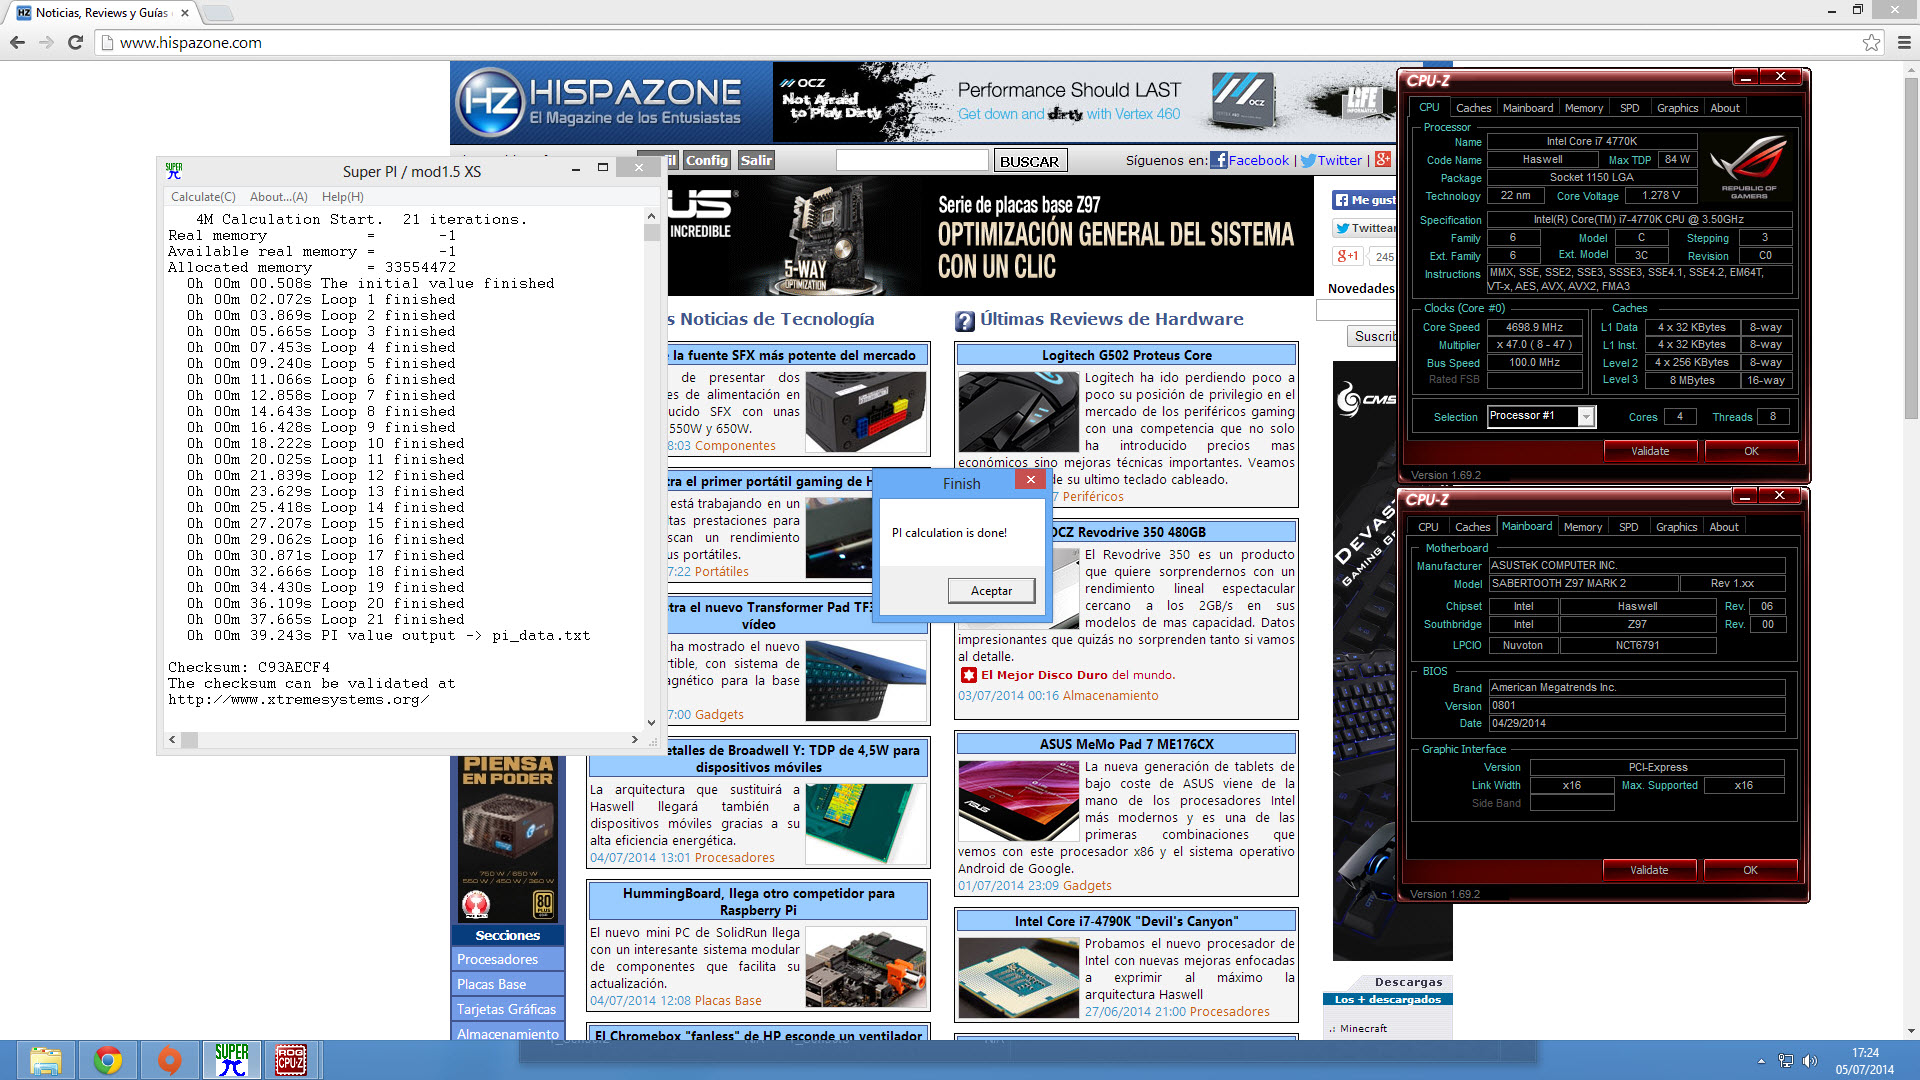Bookmark page with the star icon

1871,42
